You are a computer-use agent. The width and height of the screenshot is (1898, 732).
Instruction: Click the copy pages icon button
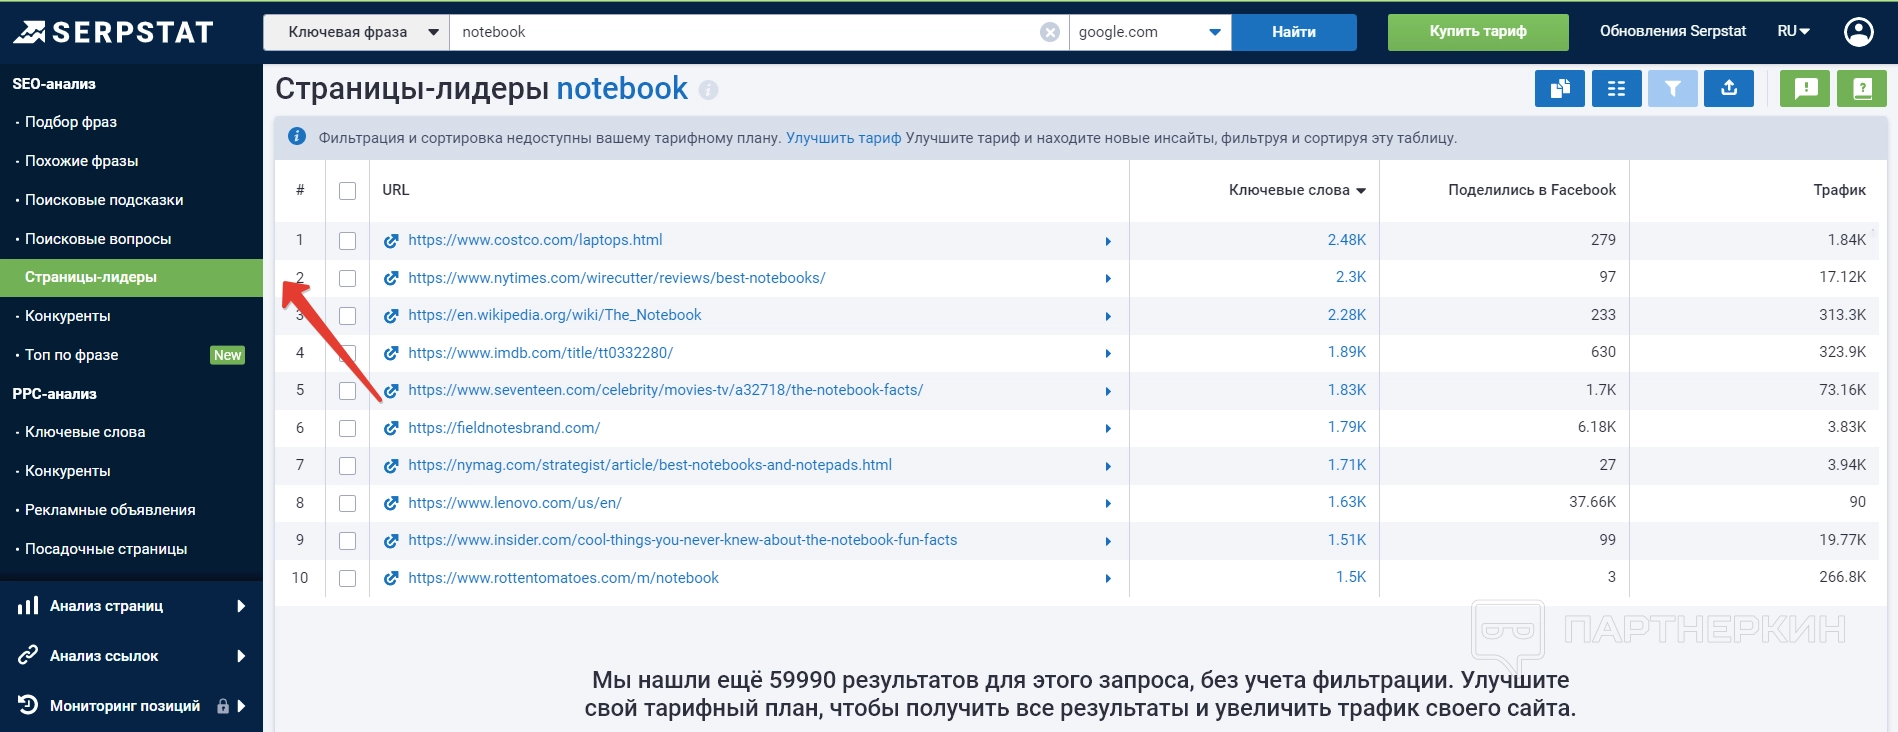click(1559, 89)
